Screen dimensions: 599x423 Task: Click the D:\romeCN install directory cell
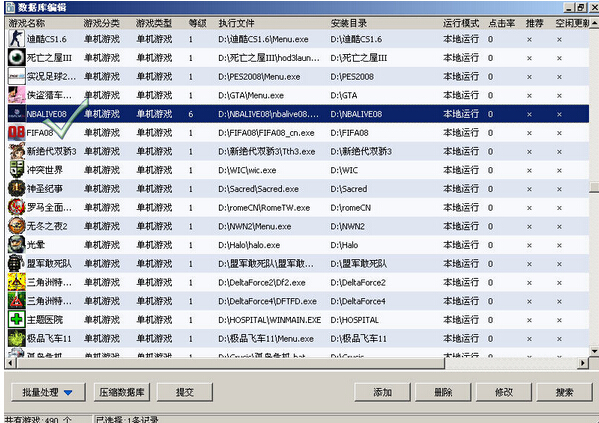[x=351, y=208]
